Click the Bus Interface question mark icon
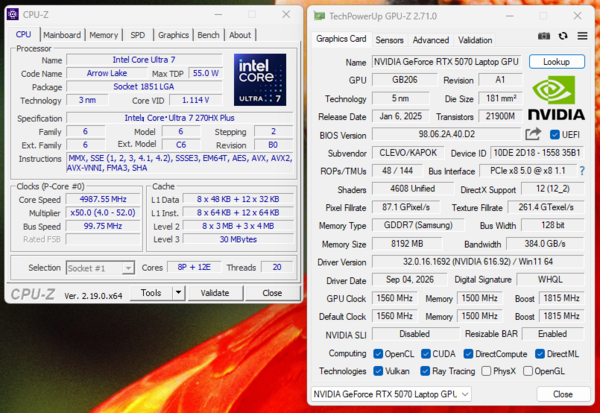Image resolution: width=600 pixels, height=413 pixels. [582, 171]
